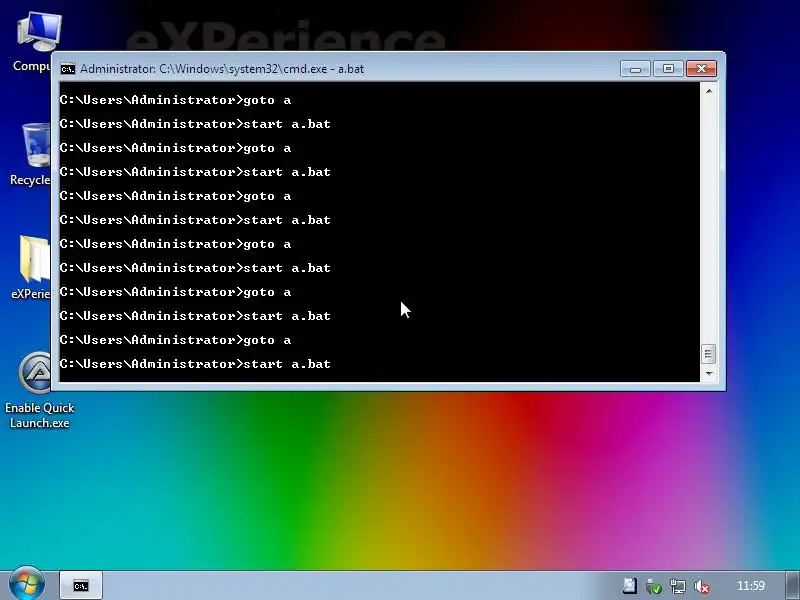Click the console scrollbar up arrow

click(709, 91)
